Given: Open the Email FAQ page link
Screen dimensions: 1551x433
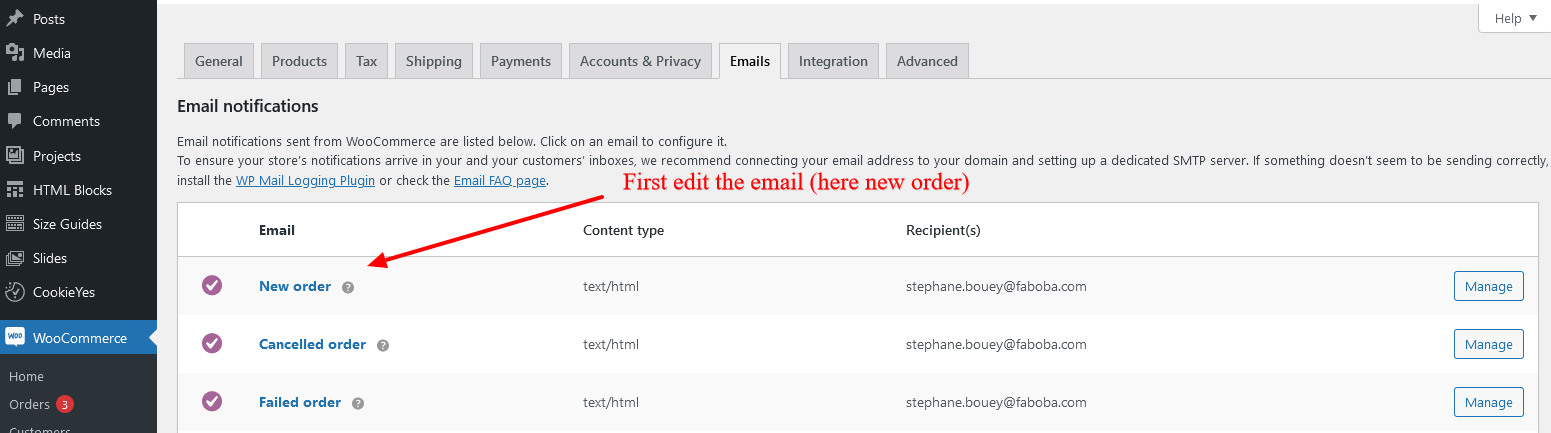Looking at the screenshot, I should point(500,181).
